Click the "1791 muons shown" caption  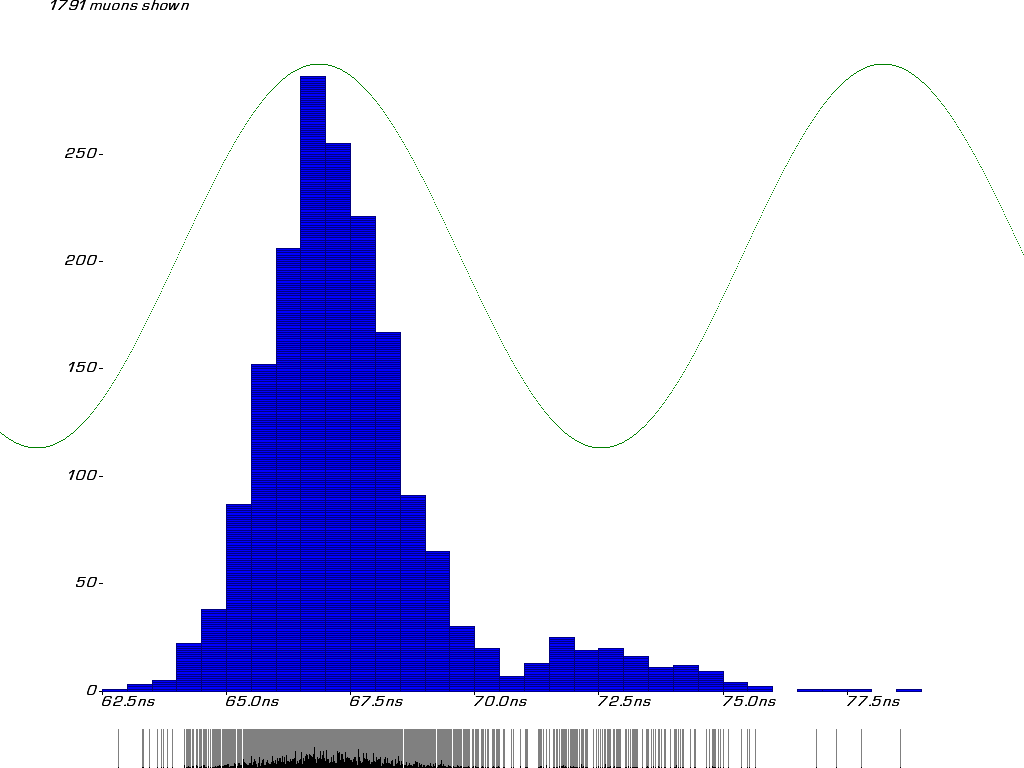click(x=119, y=6)
